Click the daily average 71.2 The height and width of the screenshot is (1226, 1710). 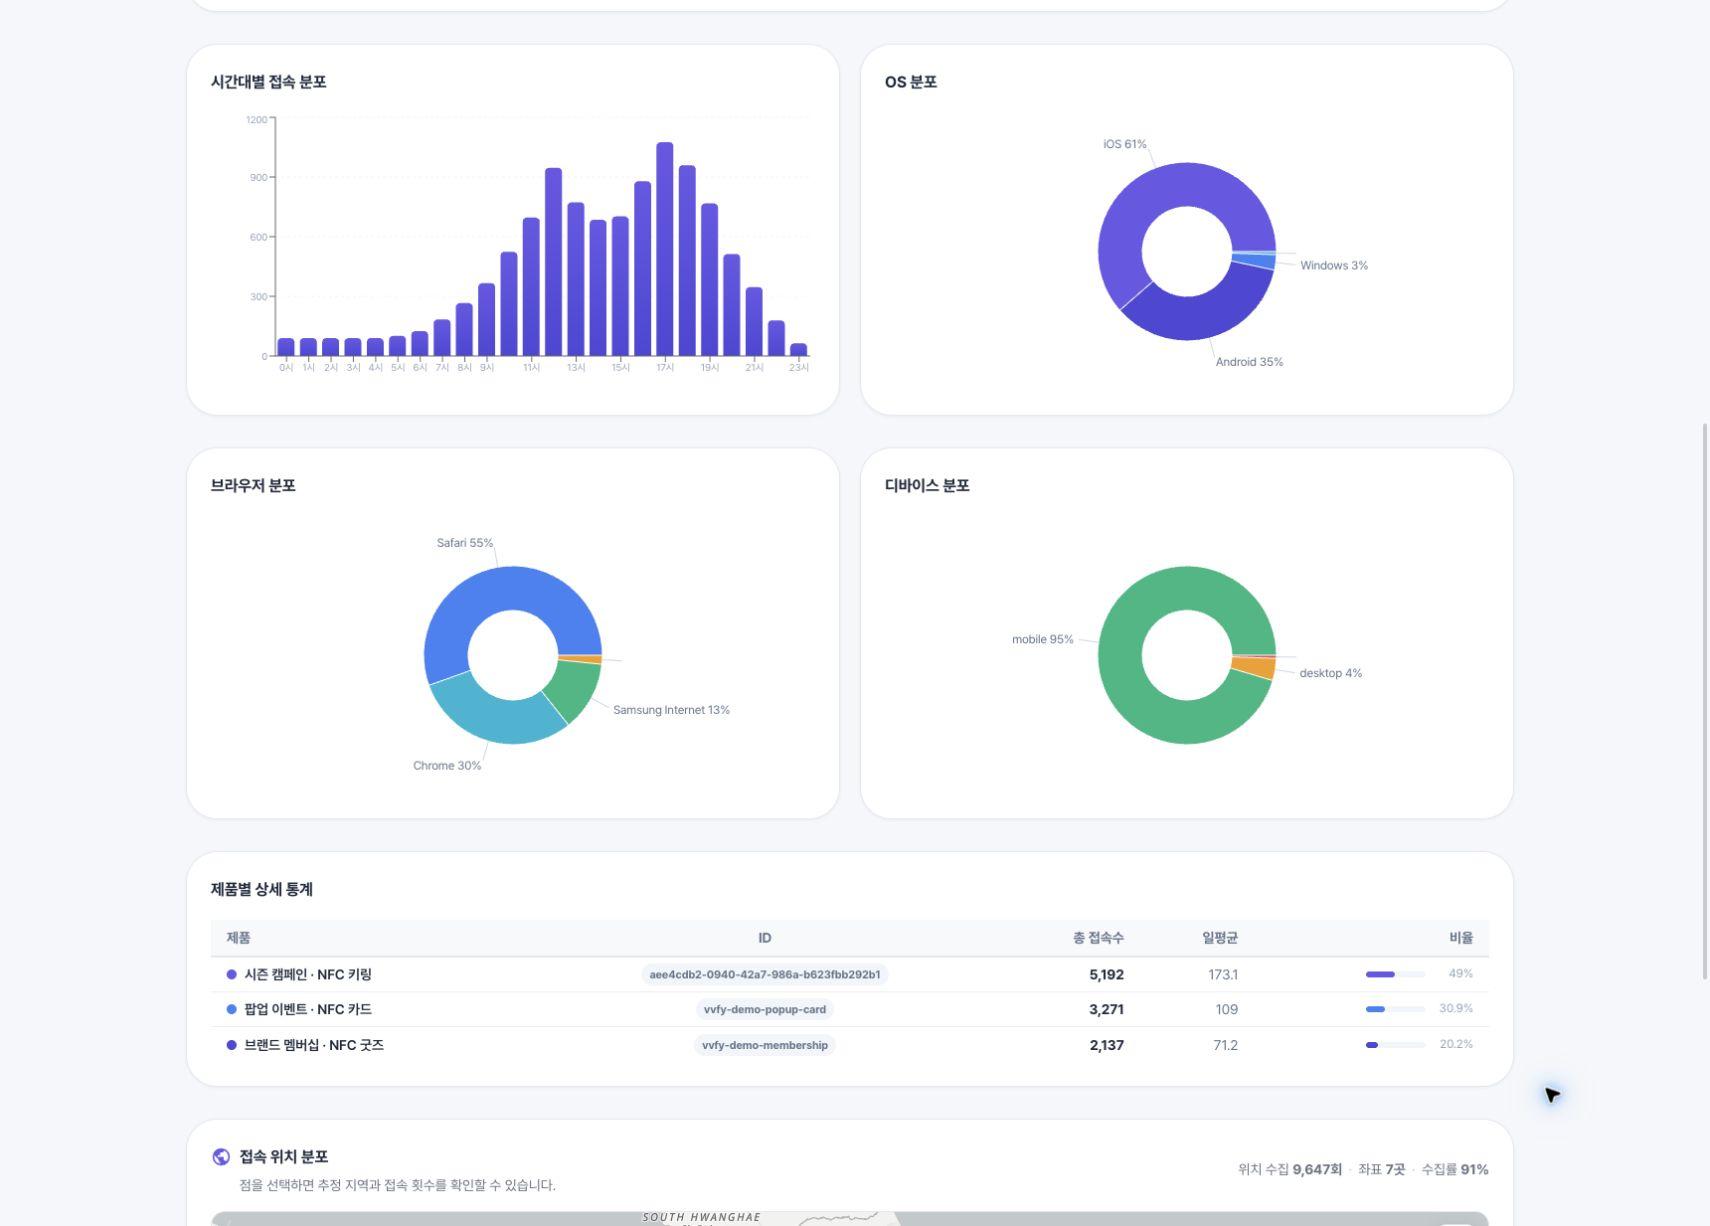click(x=1225, y=1045)
